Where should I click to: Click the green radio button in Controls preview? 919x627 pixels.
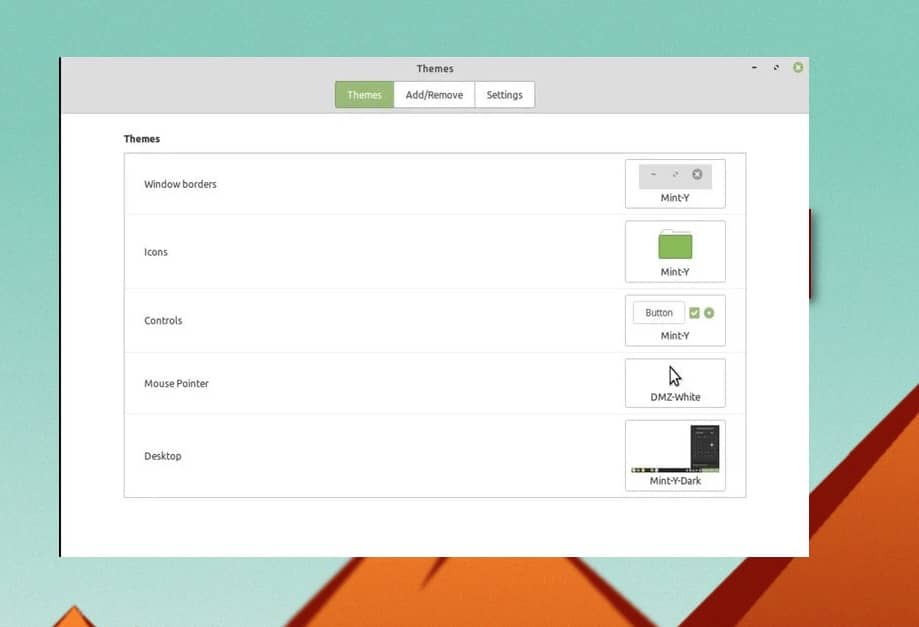709,313
